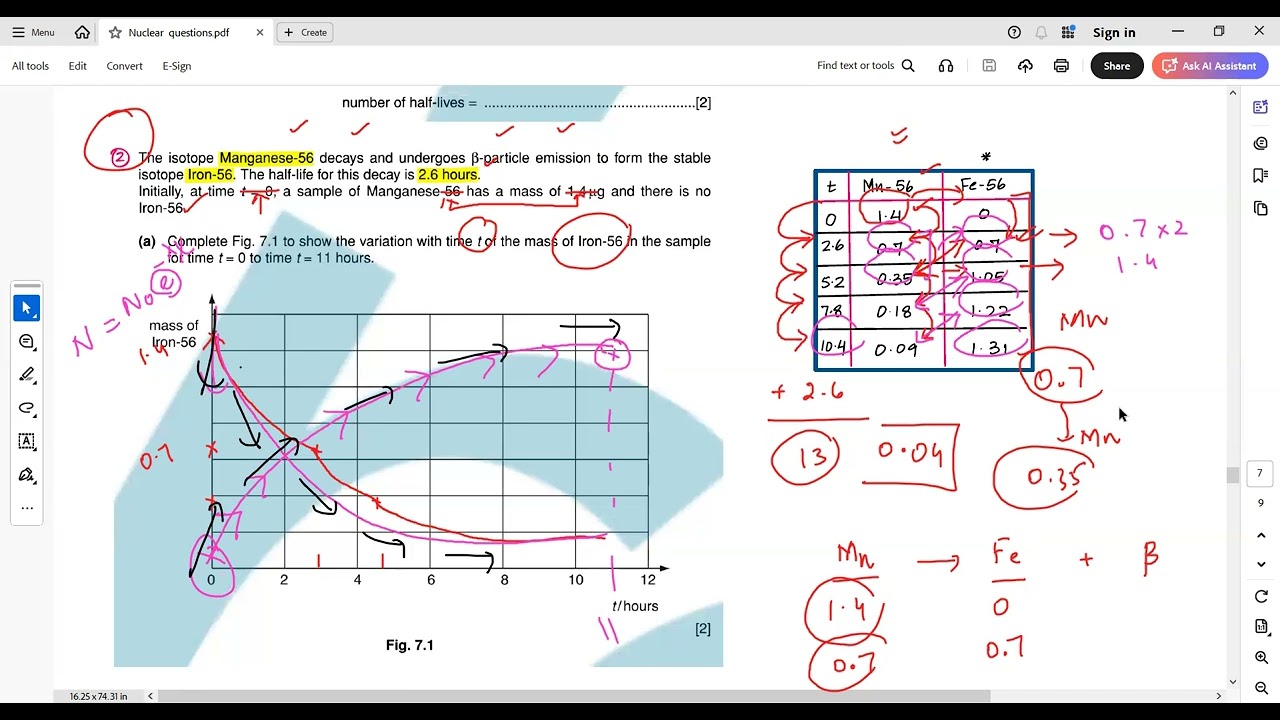The width and height of the screenshot is (1280, 720).
Task: Rotate the page view clockwise
Action: point(1261,597)
